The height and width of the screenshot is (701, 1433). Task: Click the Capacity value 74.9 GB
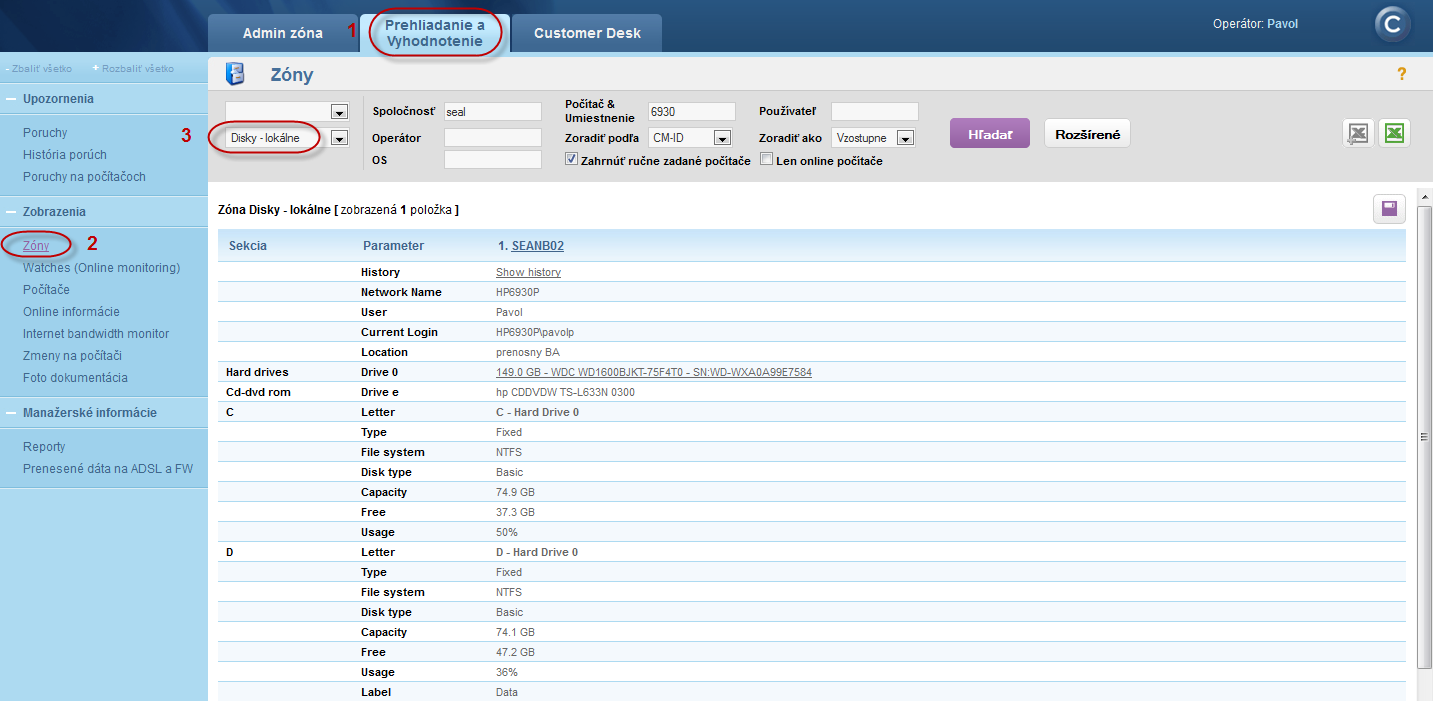[x=515, y=492]
